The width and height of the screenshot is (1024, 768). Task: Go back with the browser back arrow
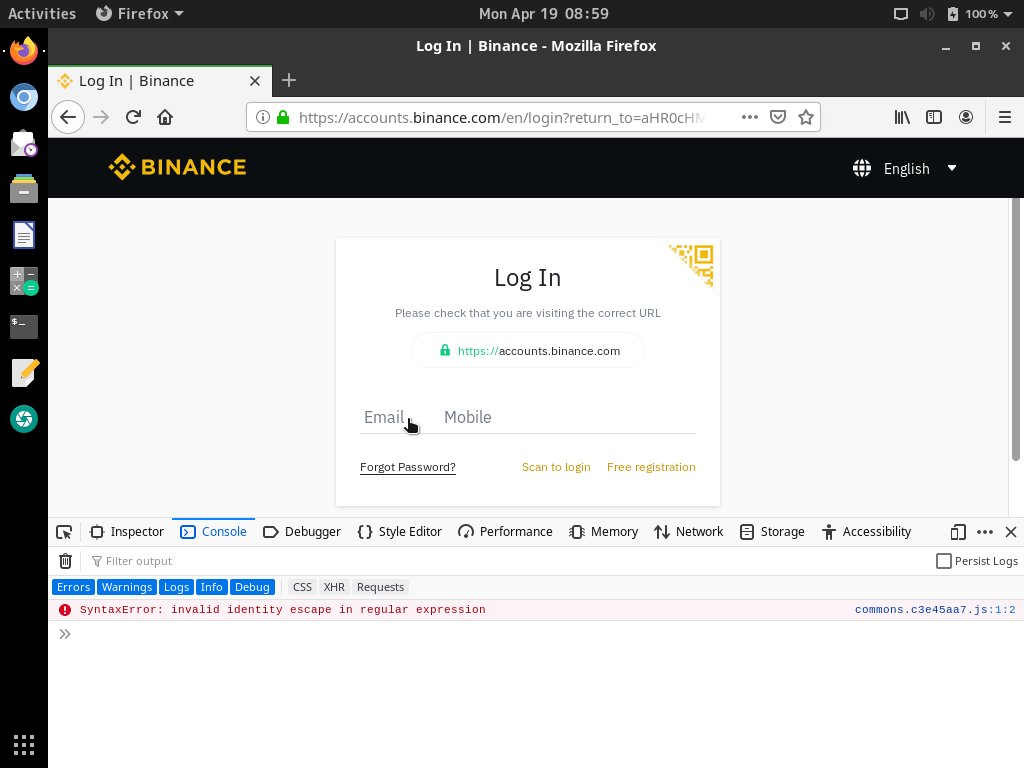[68, 118]
